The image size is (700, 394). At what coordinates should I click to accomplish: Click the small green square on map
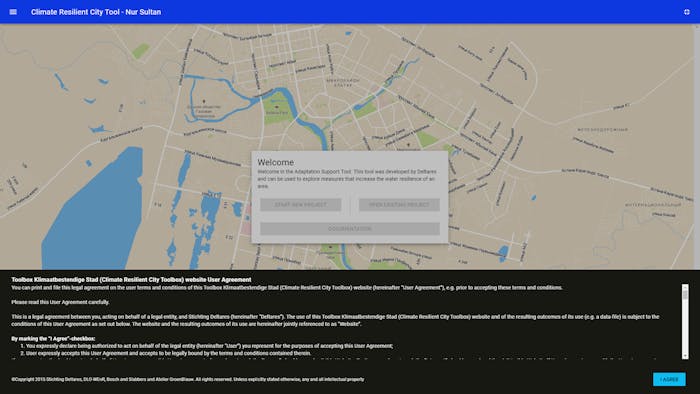(x=141, y=50)
